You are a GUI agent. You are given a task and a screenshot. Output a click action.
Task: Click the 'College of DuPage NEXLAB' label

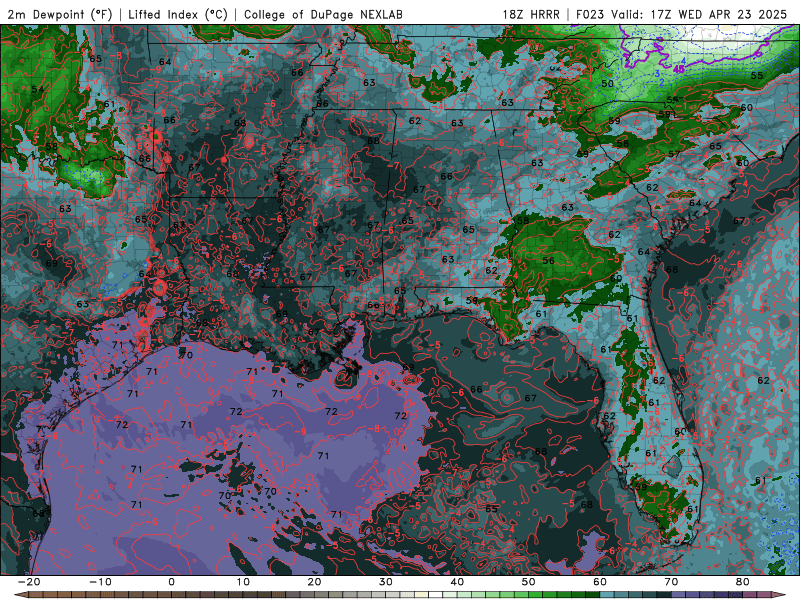[323, 14]
